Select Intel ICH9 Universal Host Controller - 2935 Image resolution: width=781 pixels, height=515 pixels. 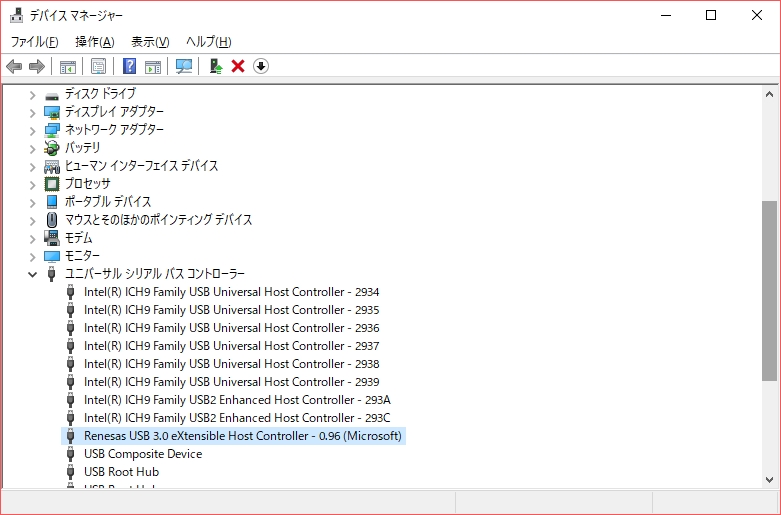[x=232, y=310]
